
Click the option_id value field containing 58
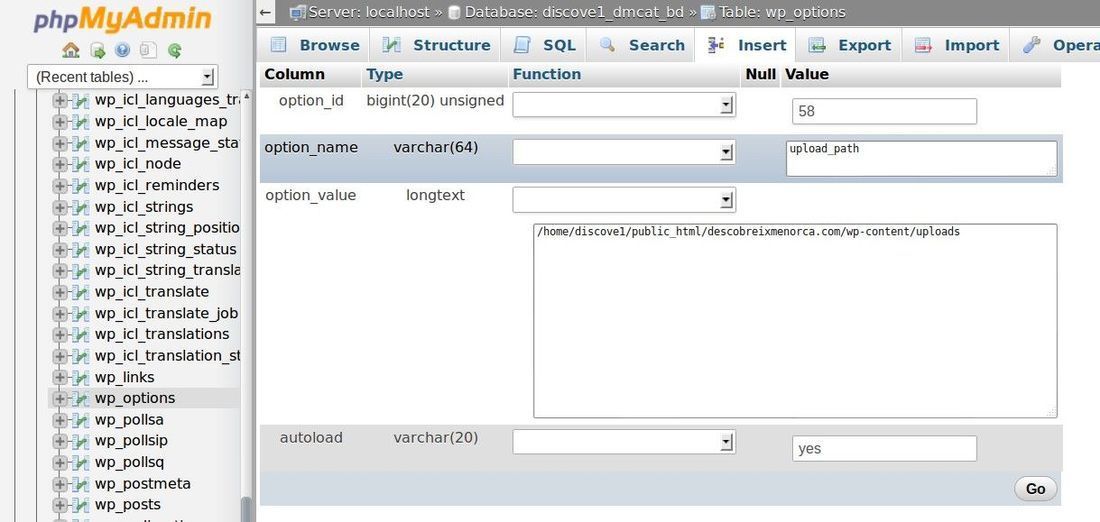click(884, 112)
